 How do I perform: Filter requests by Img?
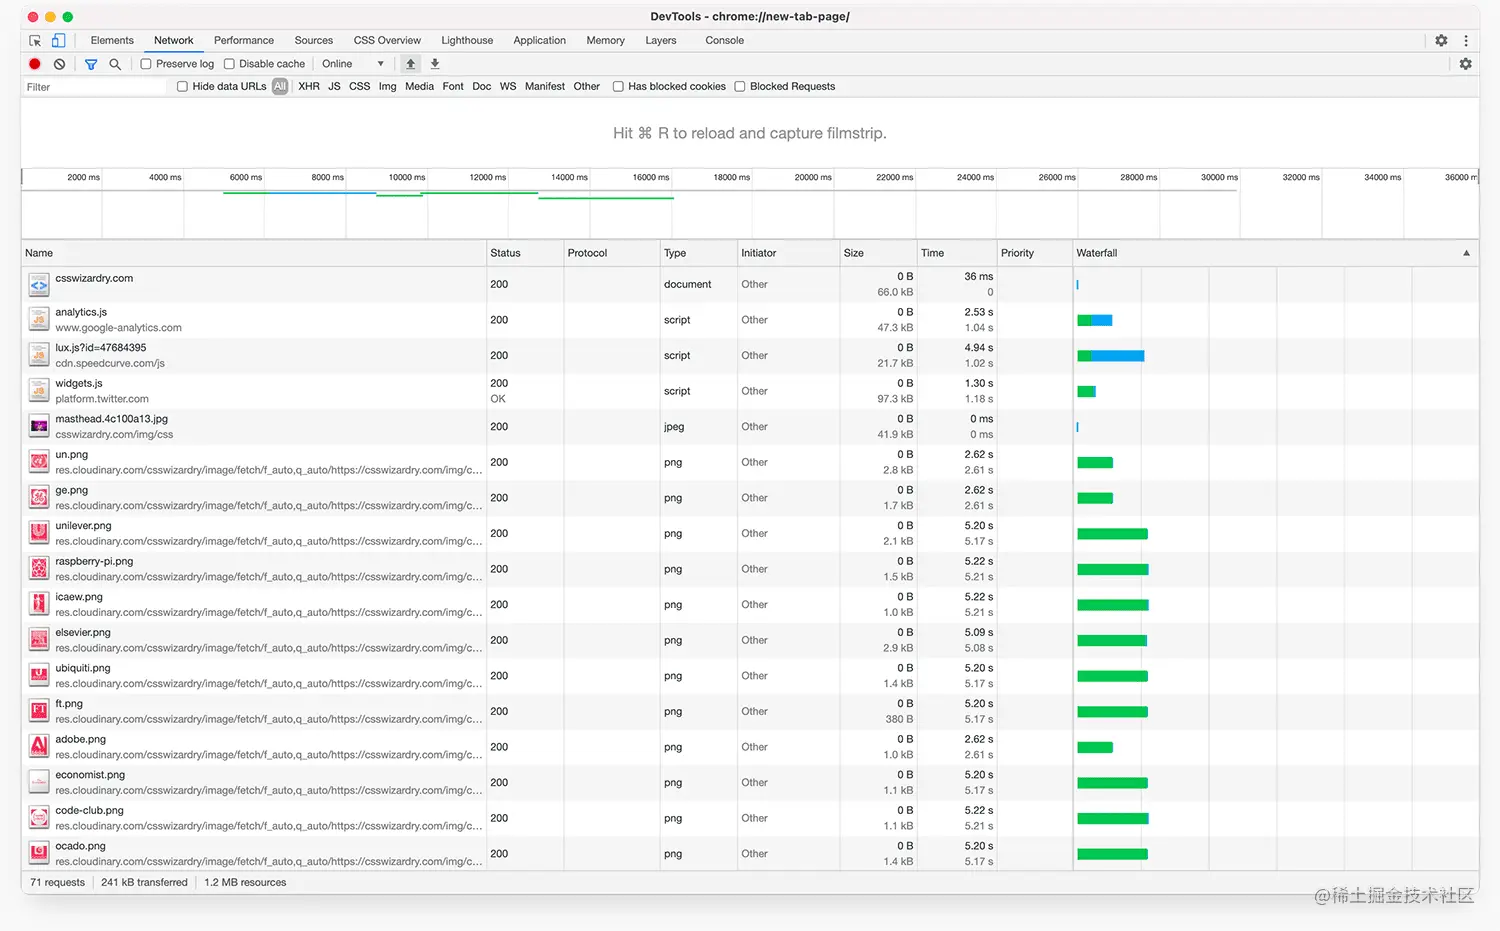[x=387, y=87]
